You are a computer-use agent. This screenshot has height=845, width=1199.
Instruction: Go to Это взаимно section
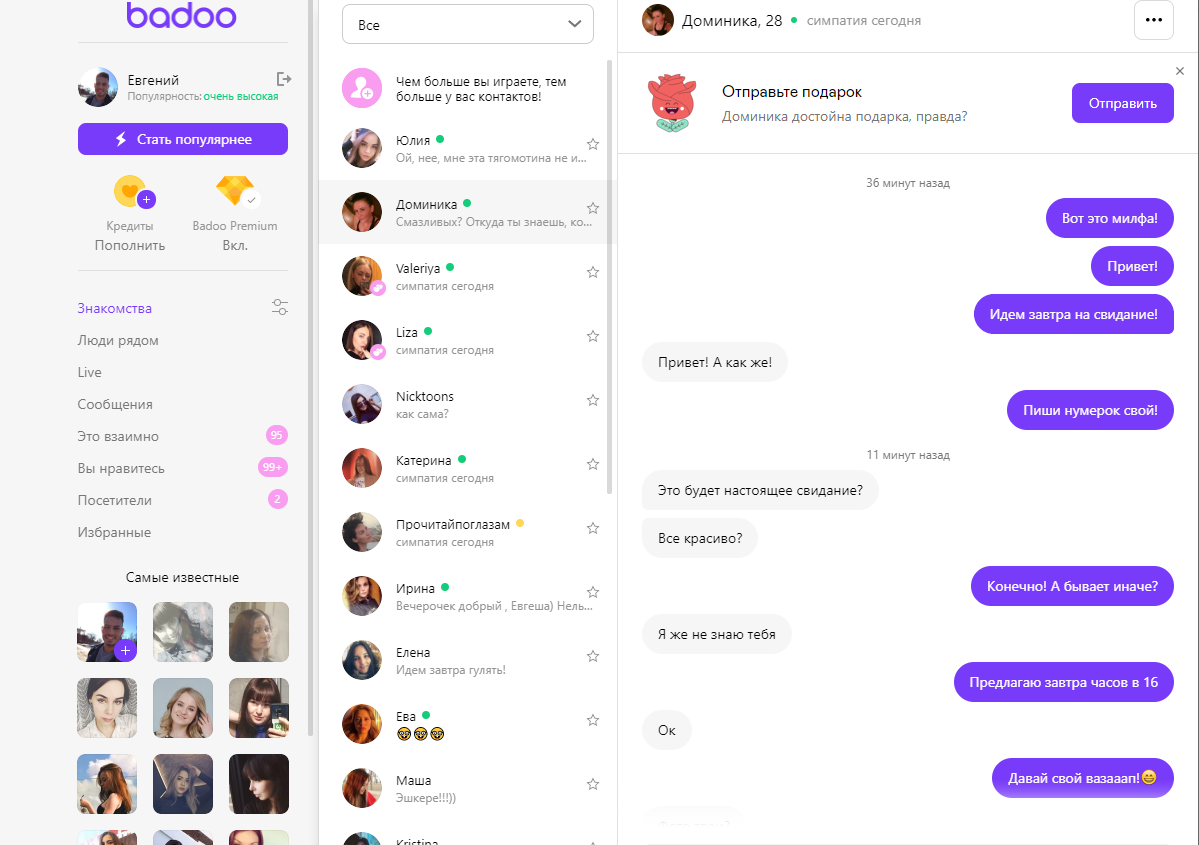click(118, 436)
